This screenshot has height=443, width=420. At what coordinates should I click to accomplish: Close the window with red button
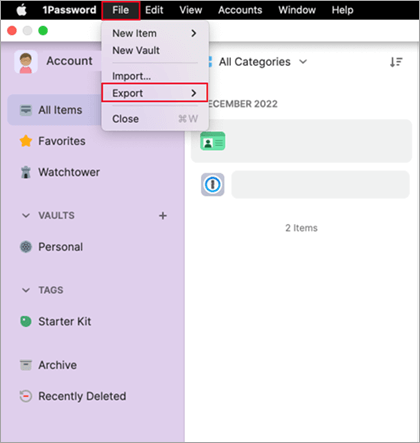coord(12,31)
